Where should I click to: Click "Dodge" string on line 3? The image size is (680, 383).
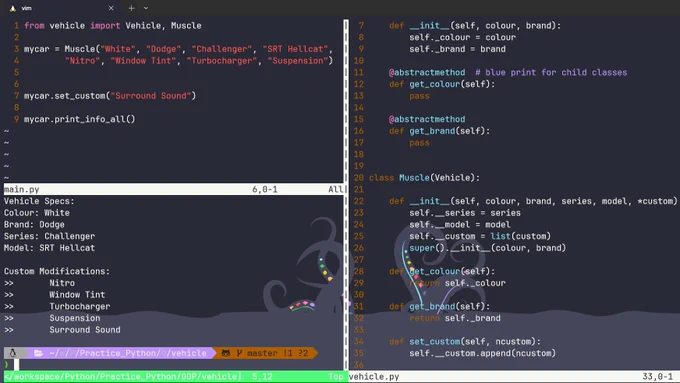[x=163, y=49]
